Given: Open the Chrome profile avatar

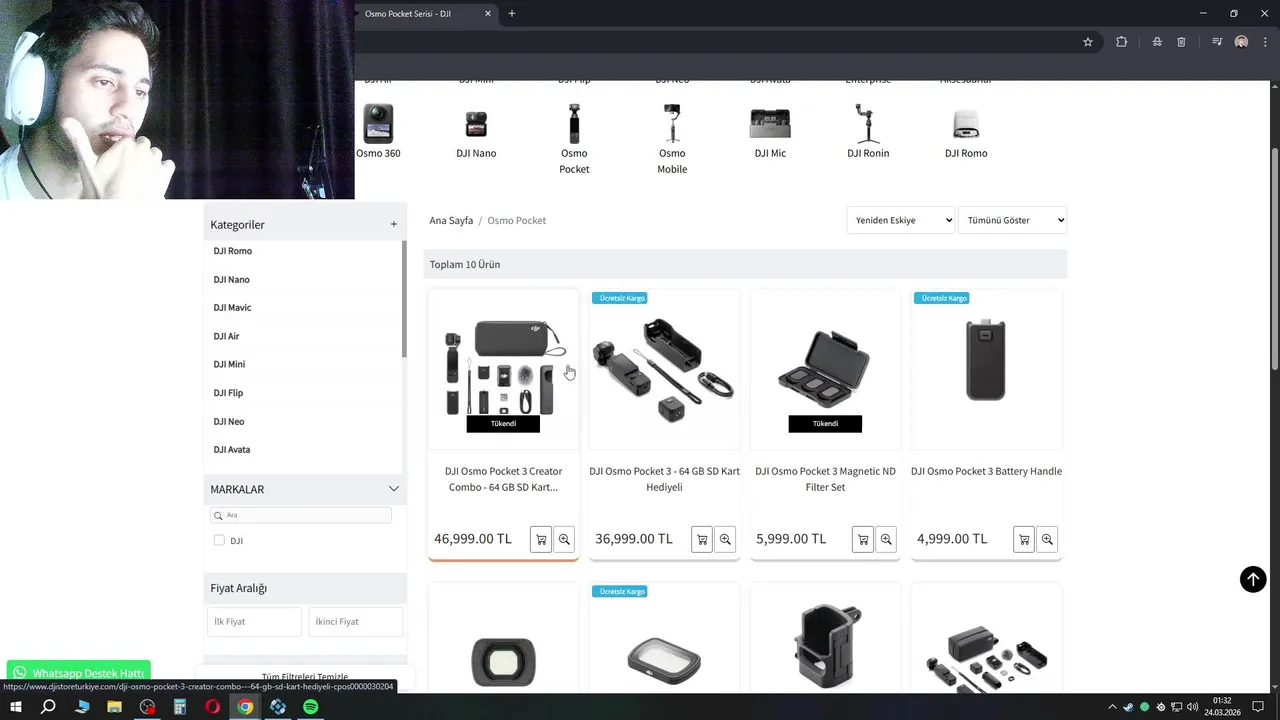Looking at the screenshot, I should (1241, 42).
